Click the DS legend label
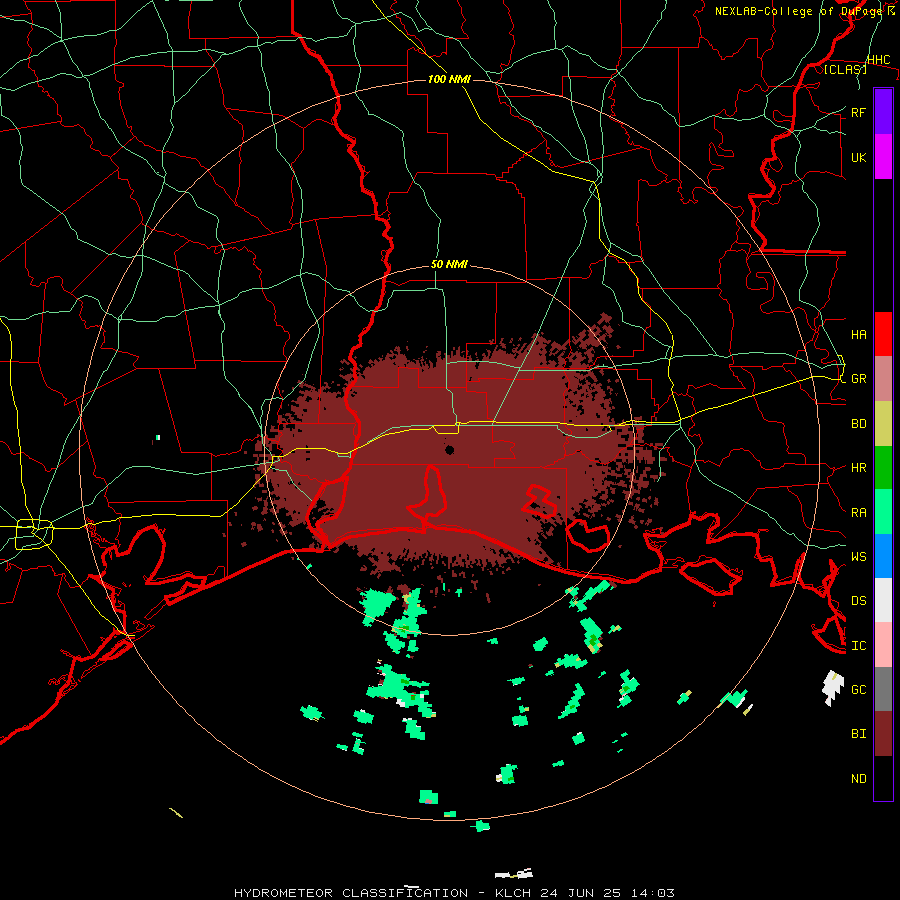900x900 pixels. point(858,601)
